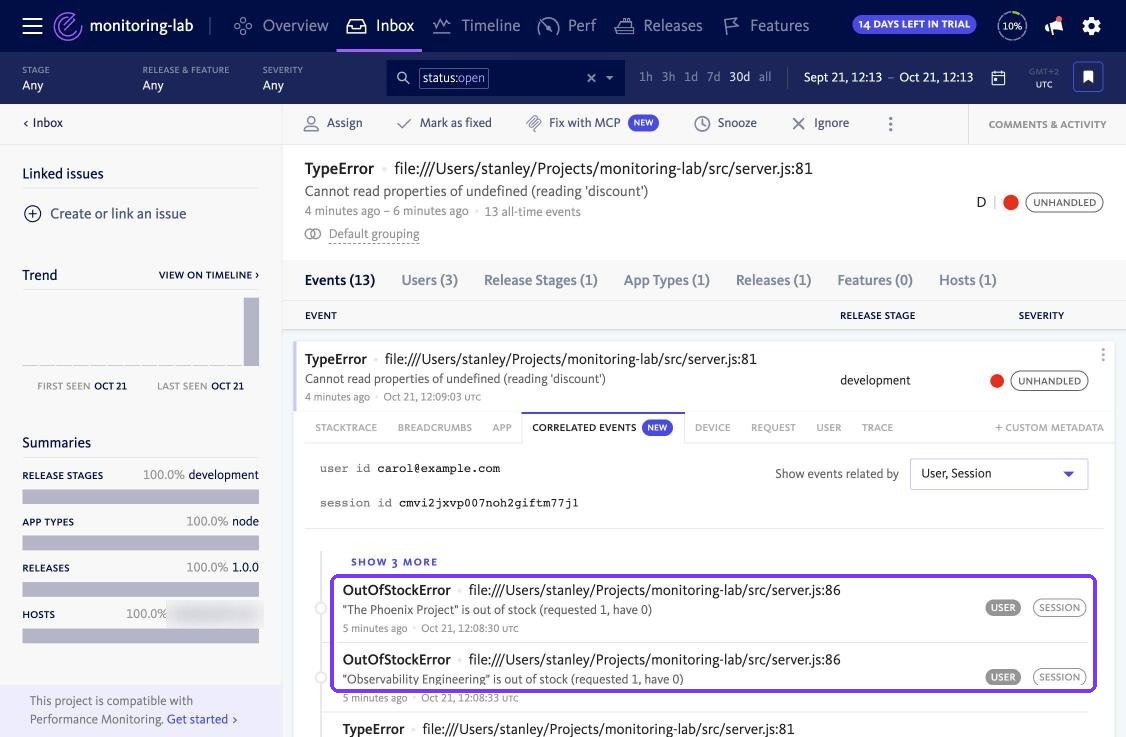Open the BREADCRUMBS event tab
Screen dimensions: 1126x737
pos(434,427)
